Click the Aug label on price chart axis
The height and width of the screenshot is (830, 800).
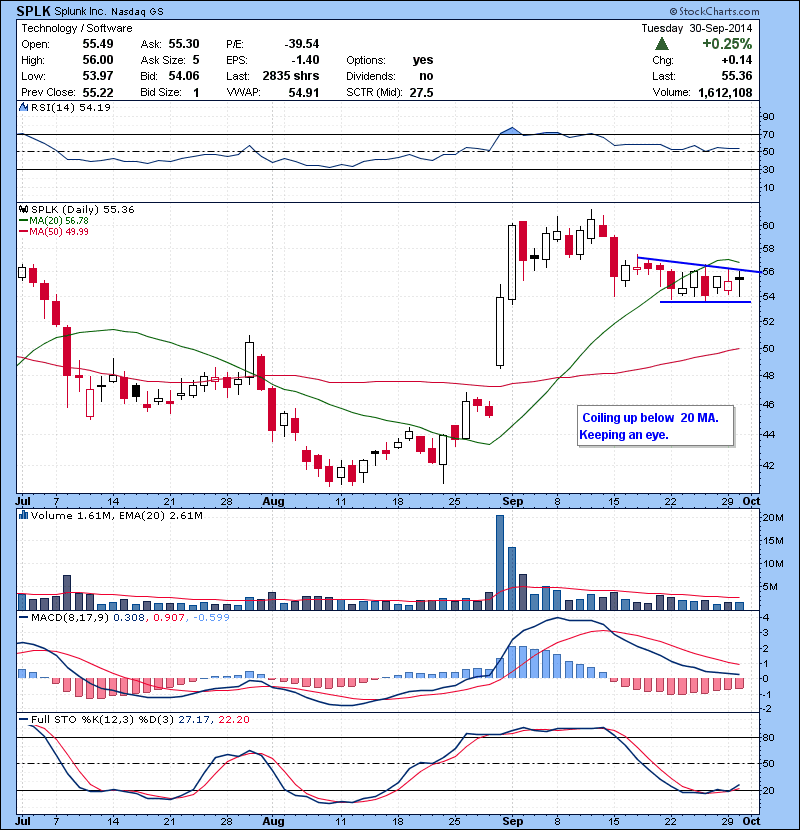coord(273,501)
